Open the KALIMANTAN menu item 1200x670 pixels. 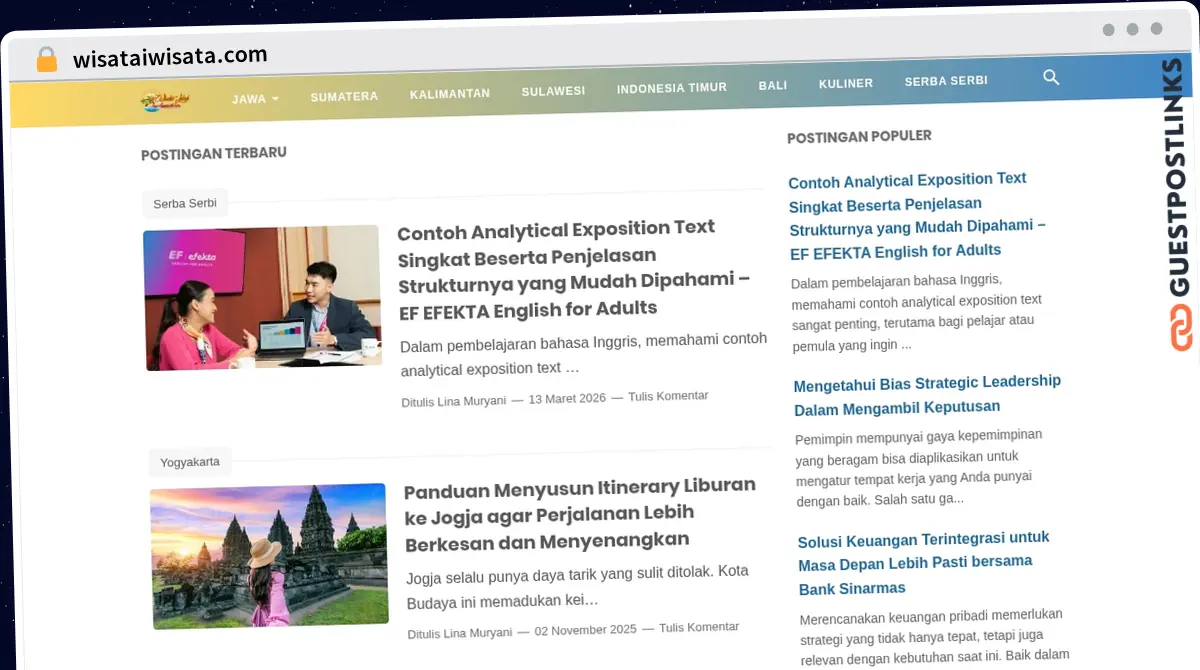(450, 94)
